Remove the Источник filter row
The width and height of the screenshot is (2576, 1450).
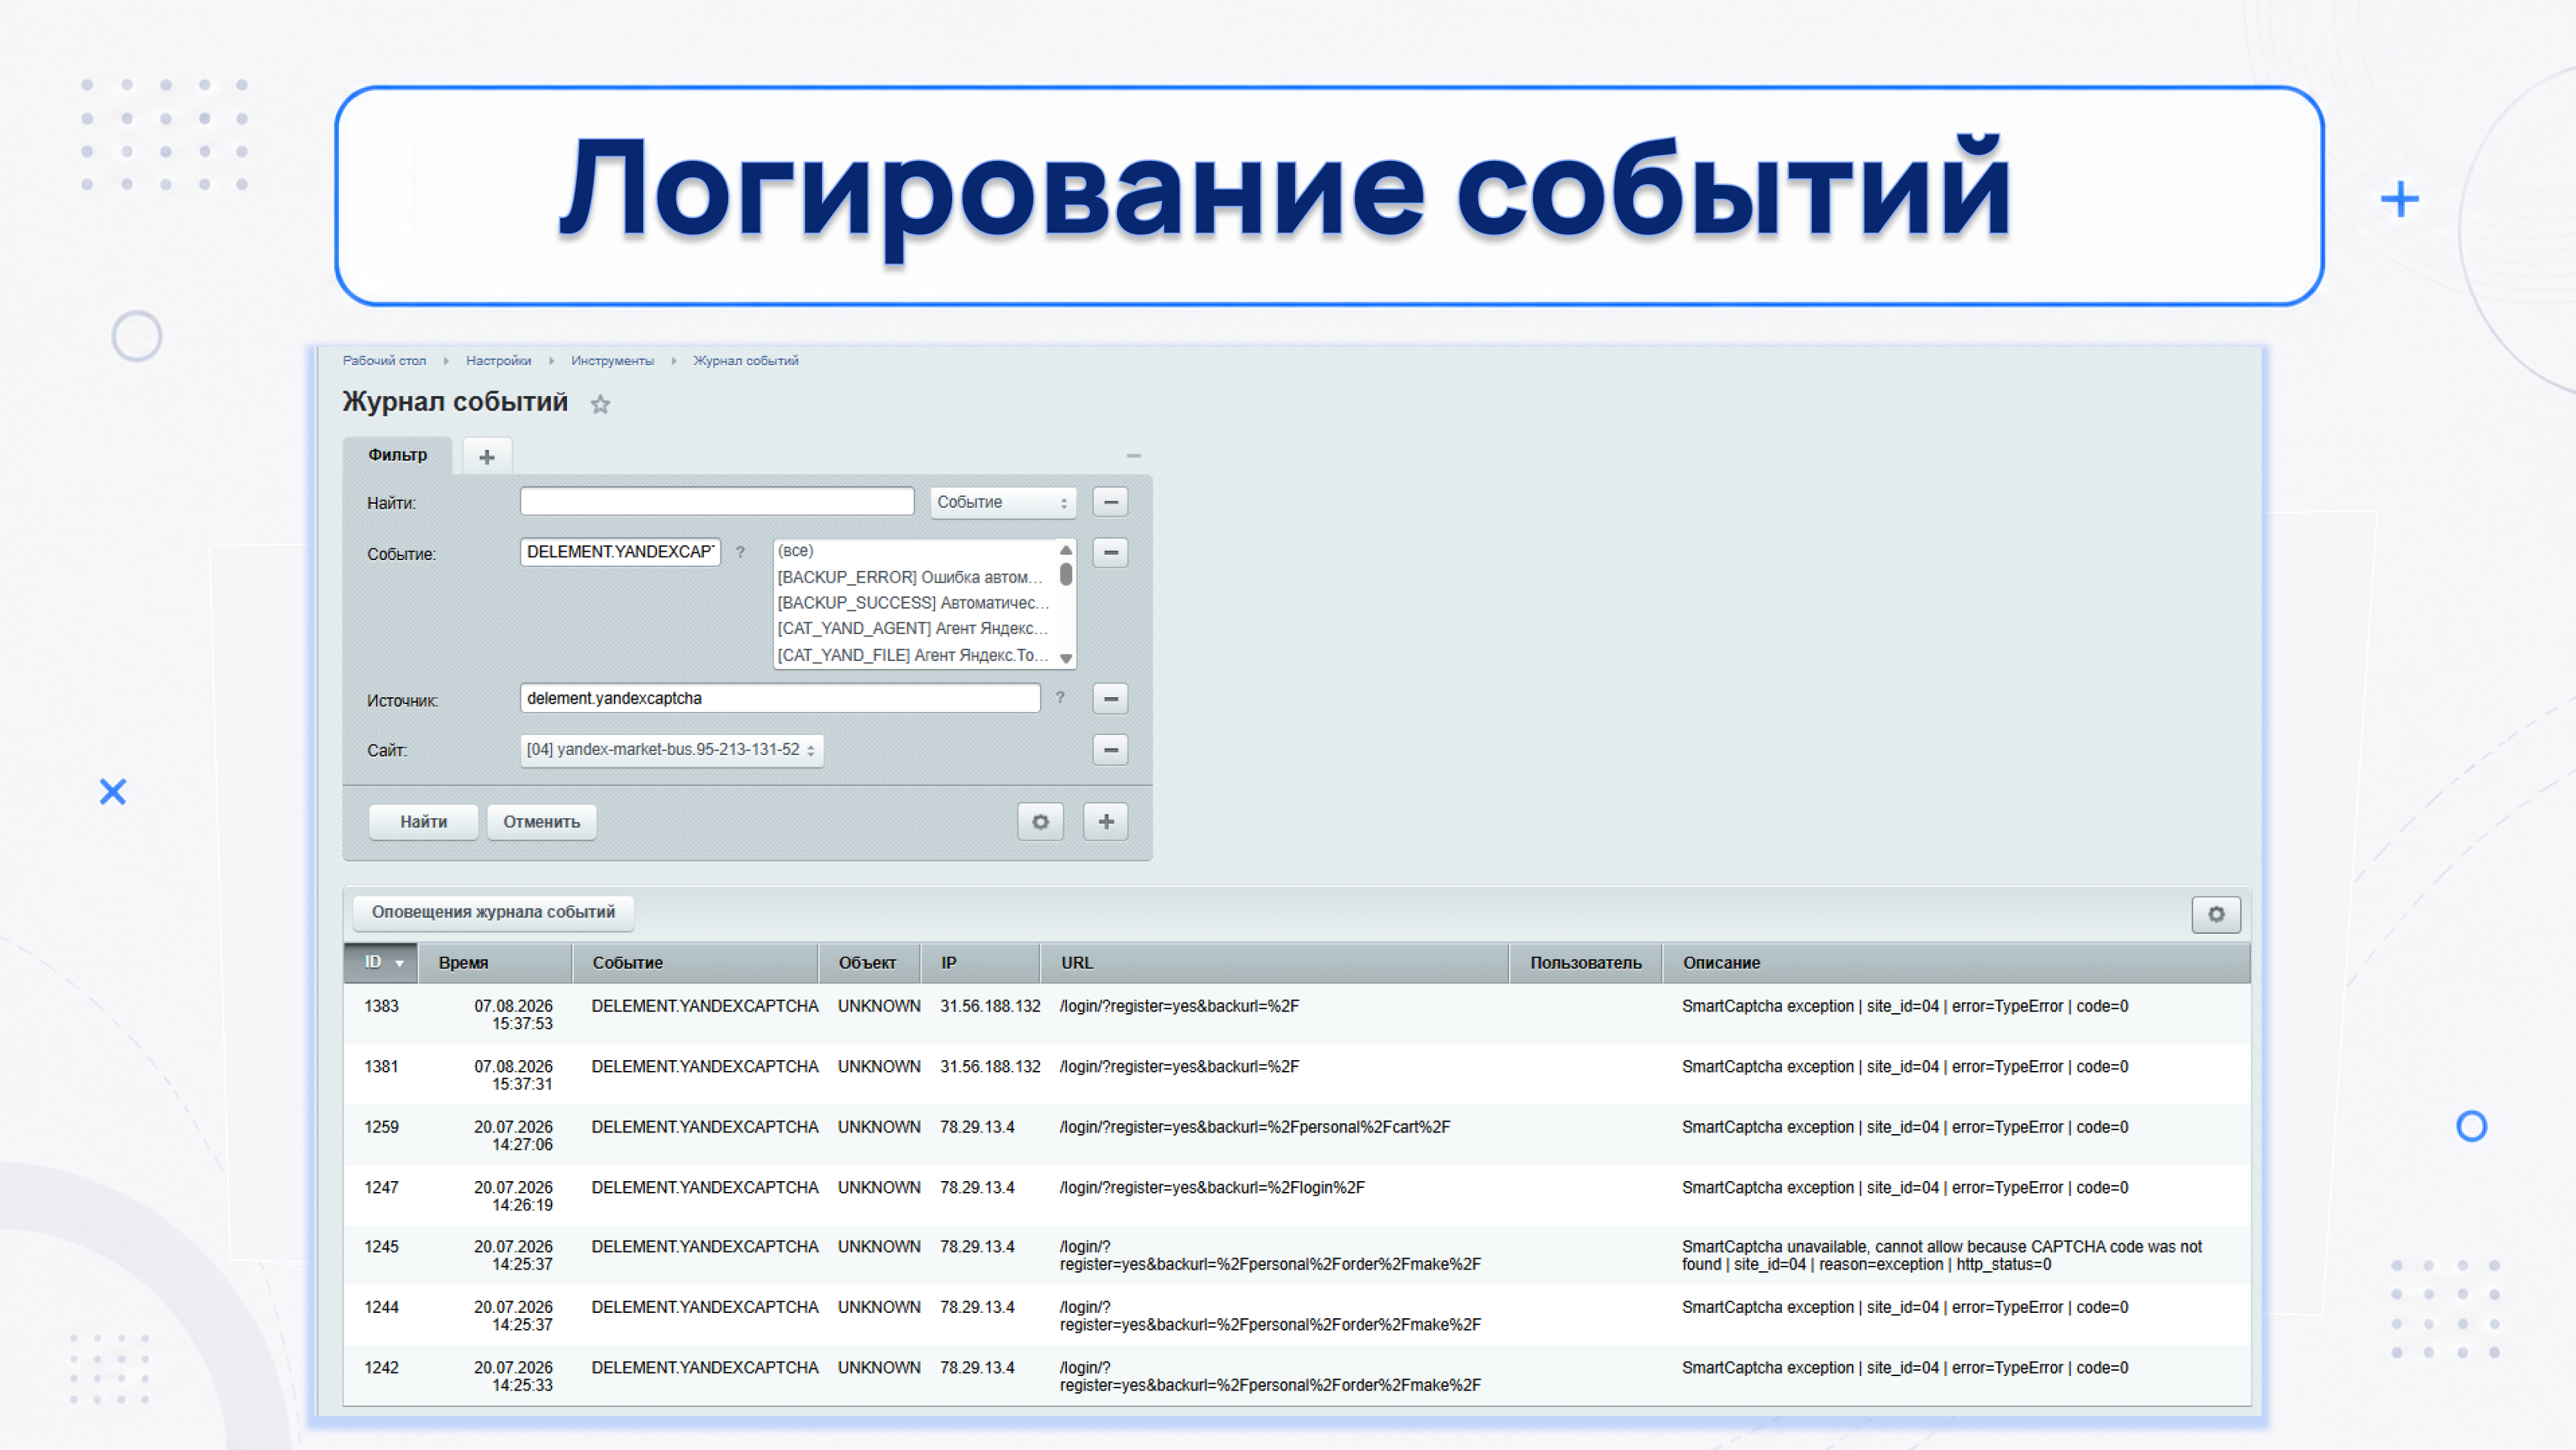[1110, 699]
